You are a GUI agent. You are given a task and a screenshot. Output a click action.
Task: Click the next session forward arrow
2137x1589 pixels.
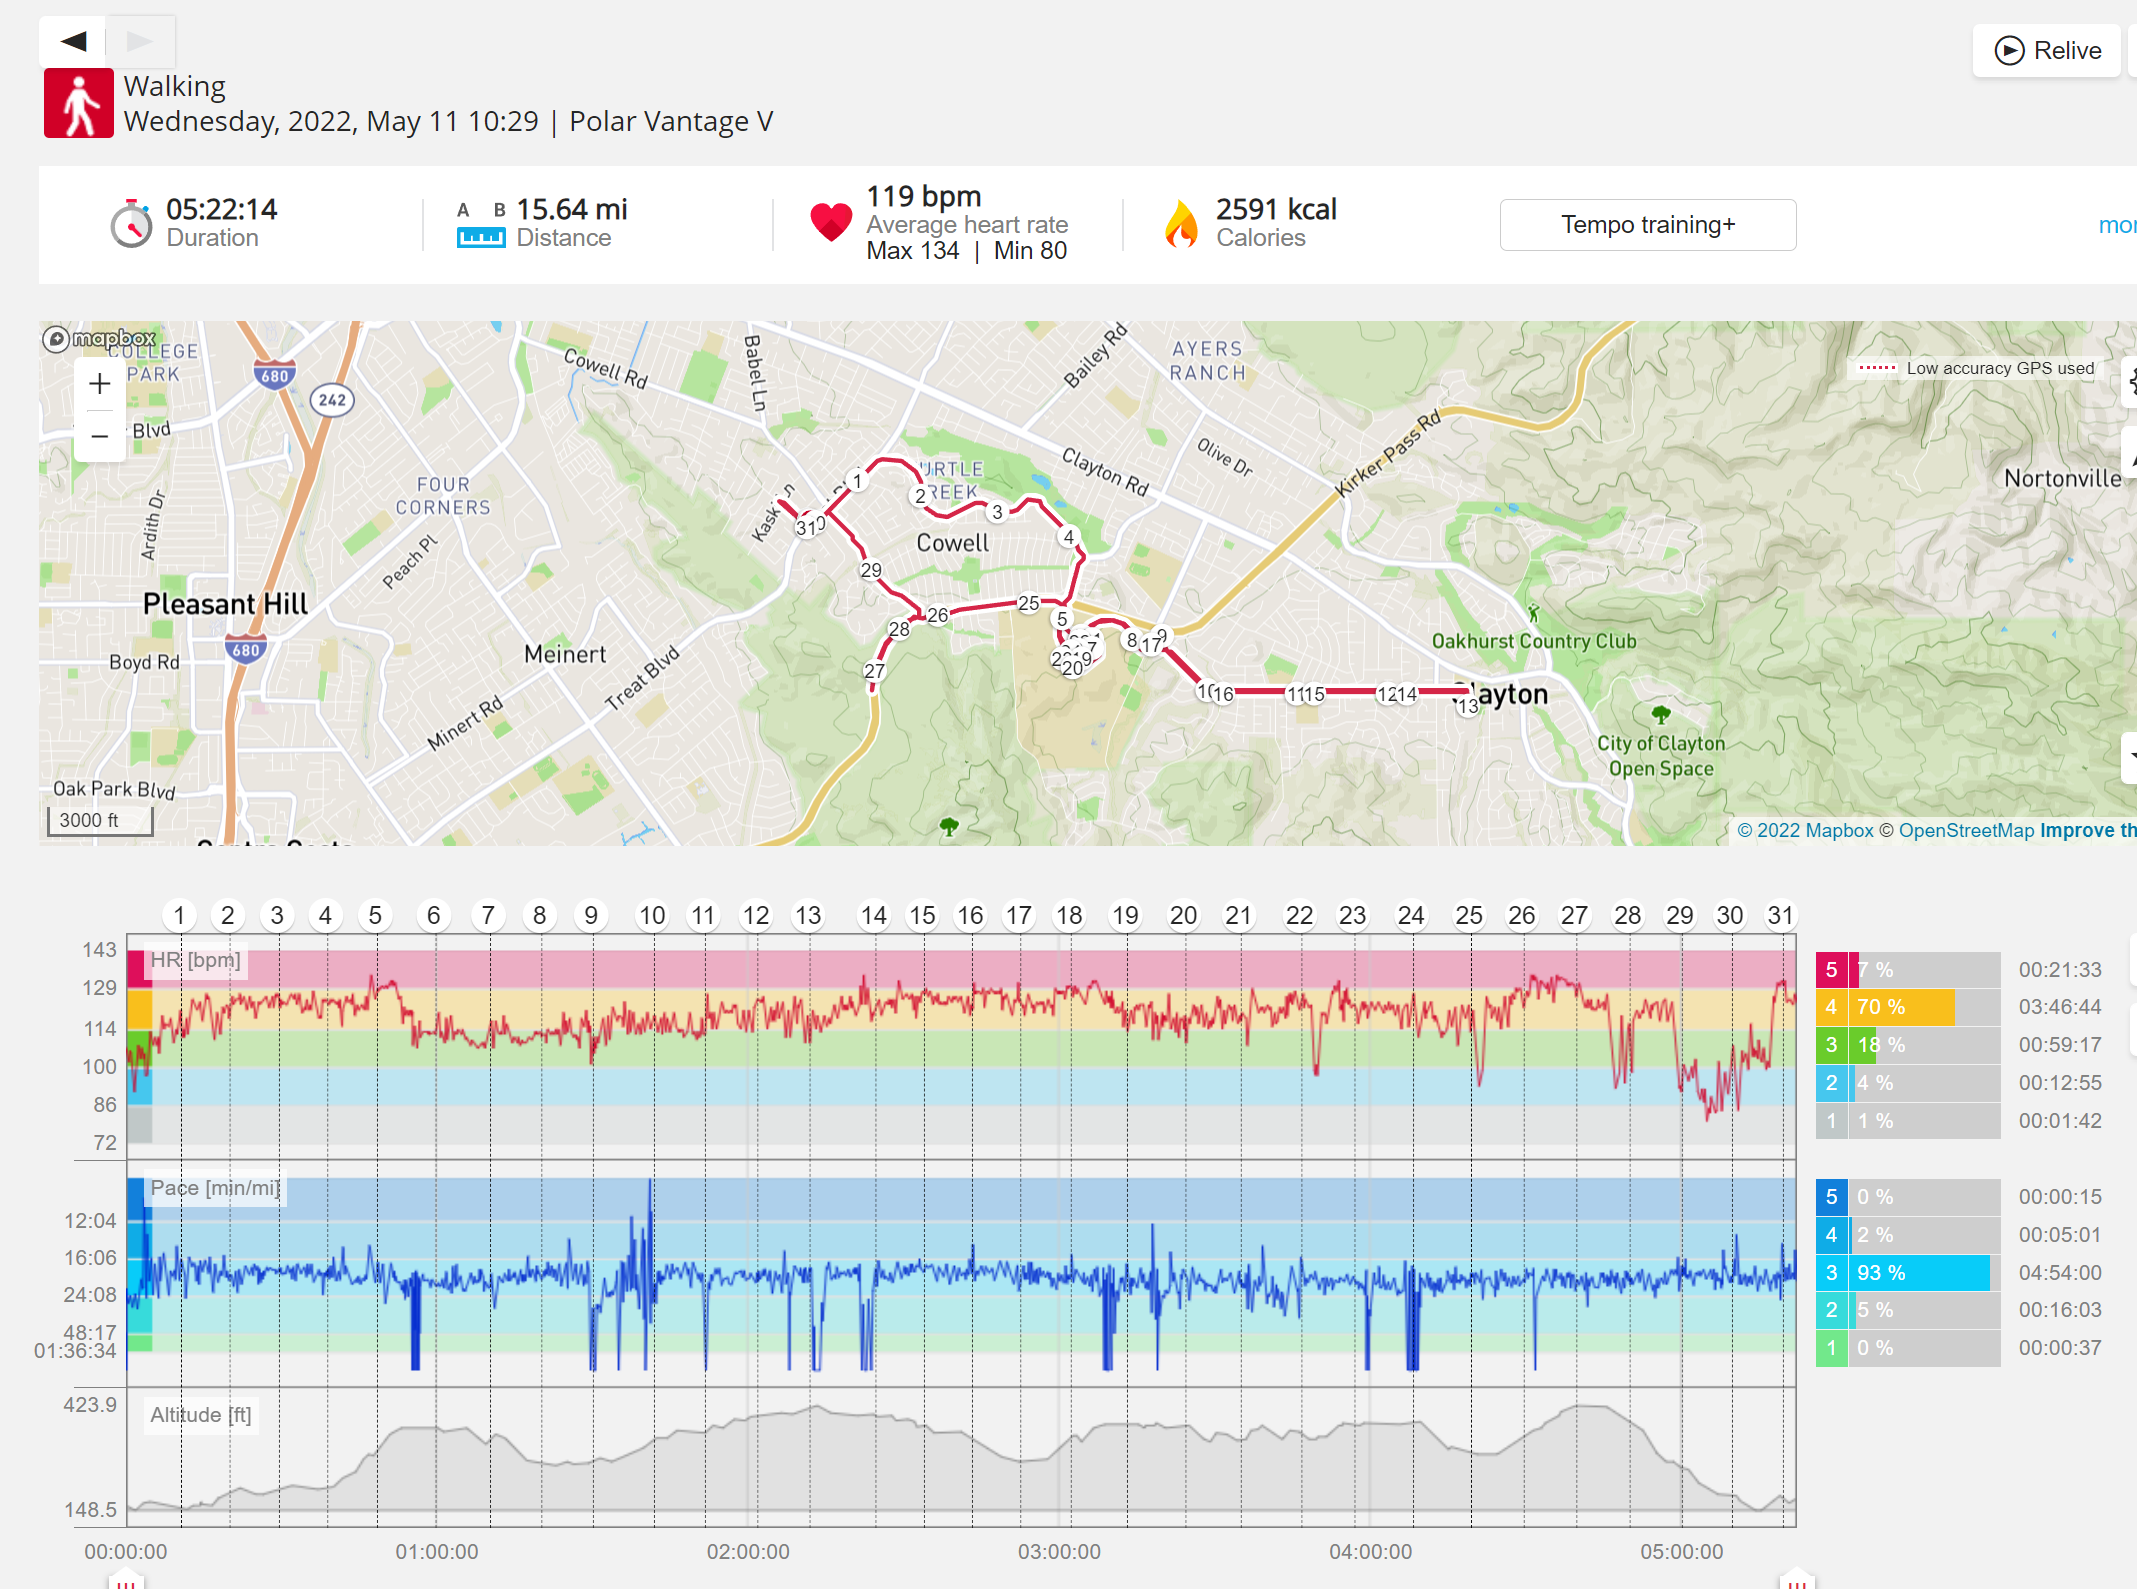pyautogui.click(x=140, y=41)
